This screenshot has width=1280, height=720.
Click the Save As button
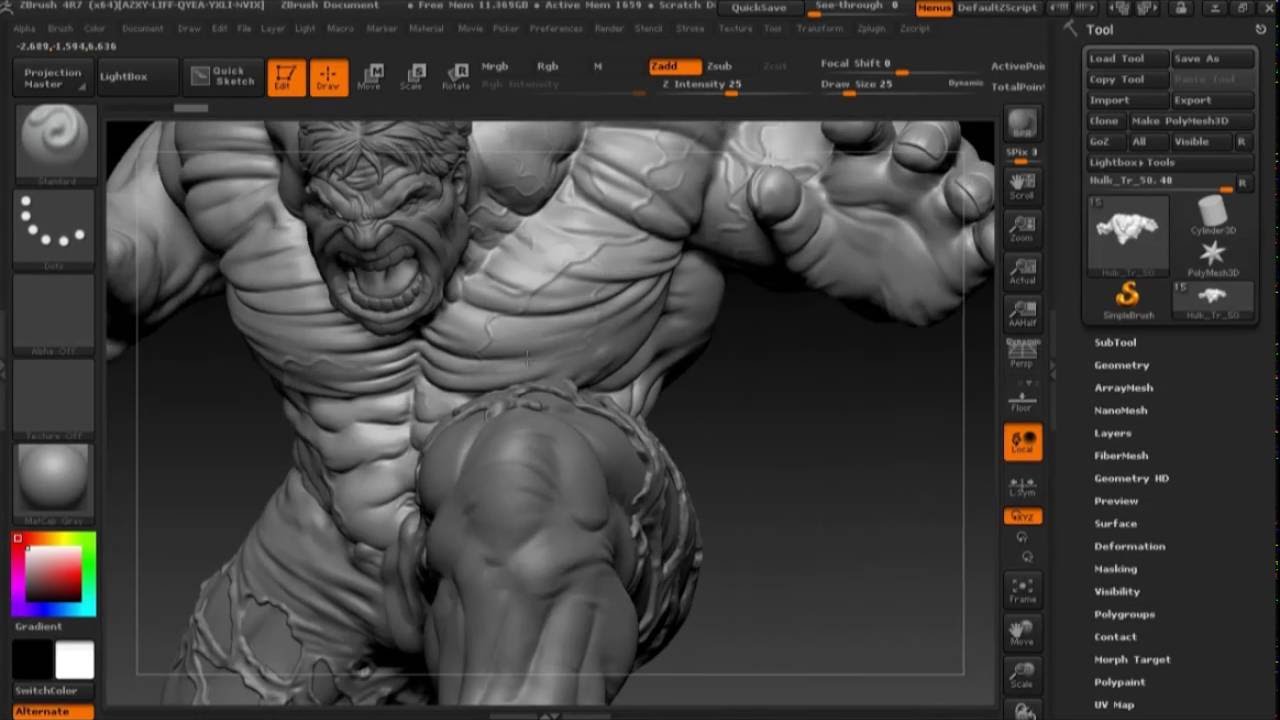click(x=1212, y=59)
